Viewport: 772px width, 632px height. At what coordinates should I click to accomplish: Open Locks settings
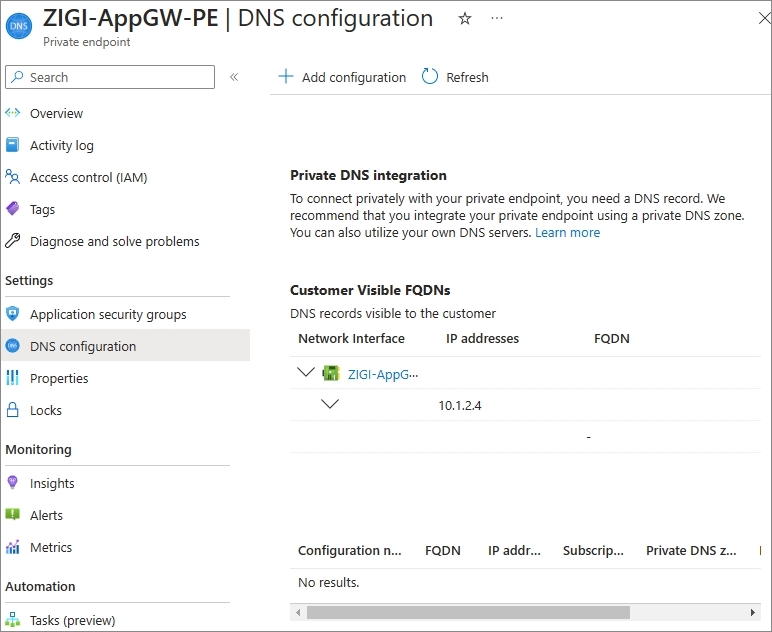pyautogui.click(x=46, y=410)
